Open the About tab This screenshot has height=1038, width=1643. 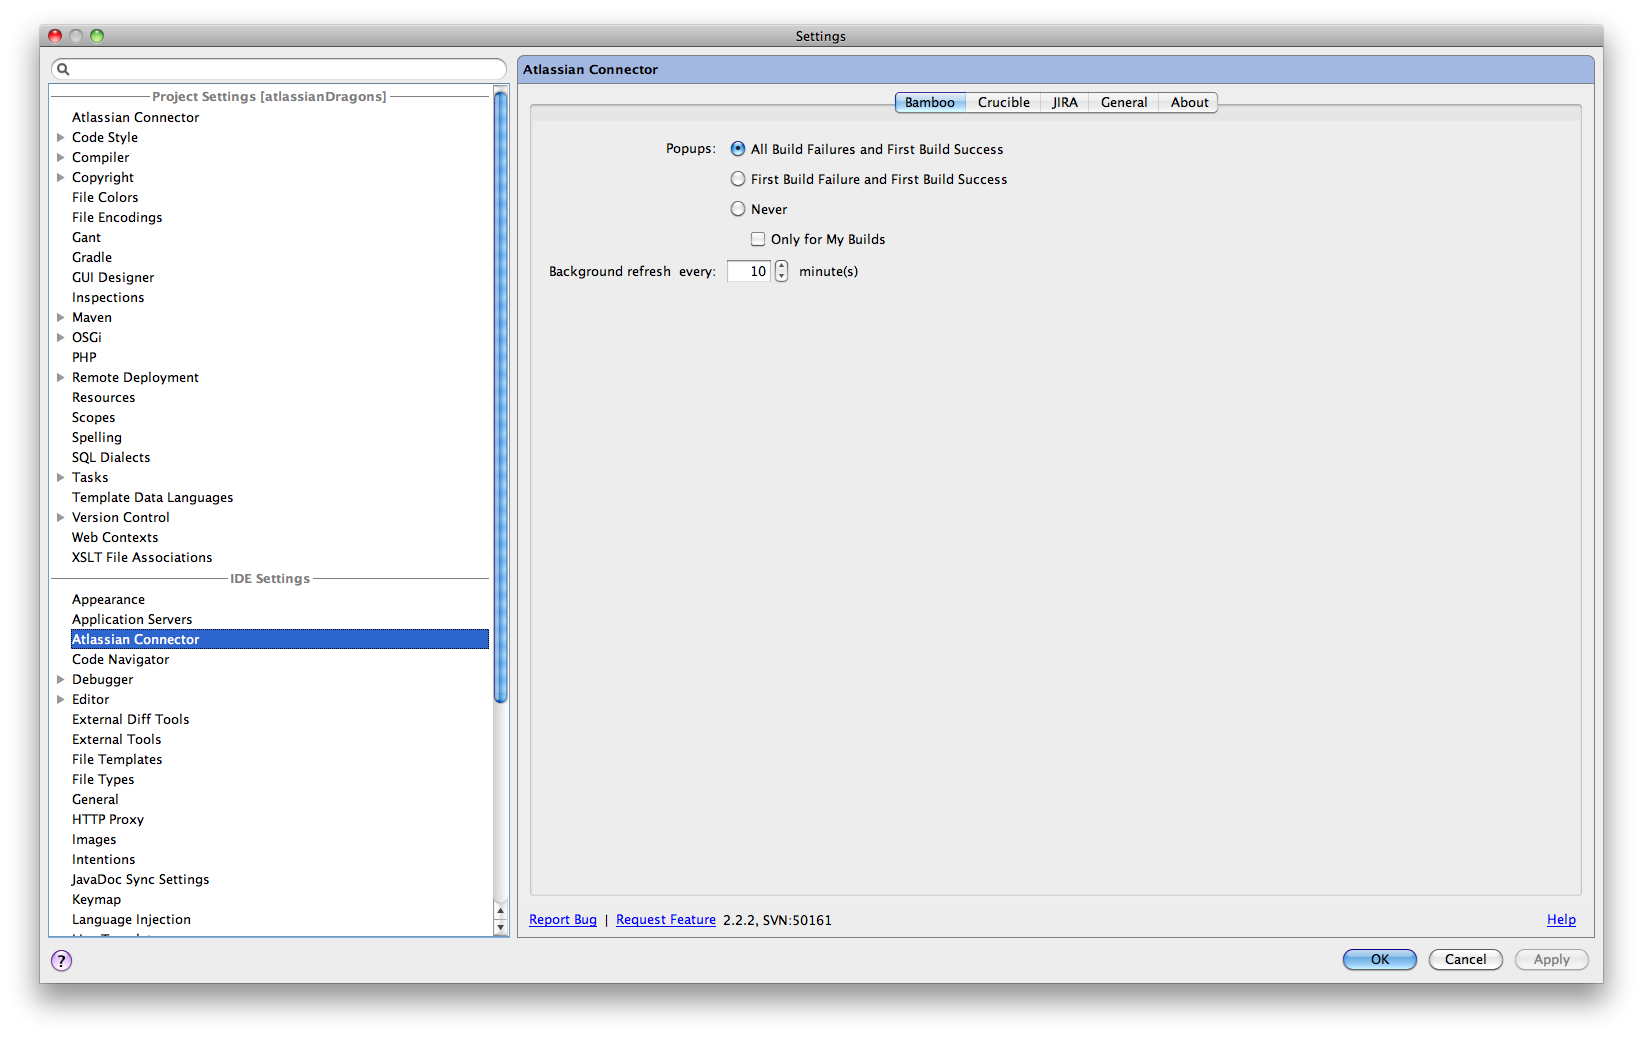1189,102
